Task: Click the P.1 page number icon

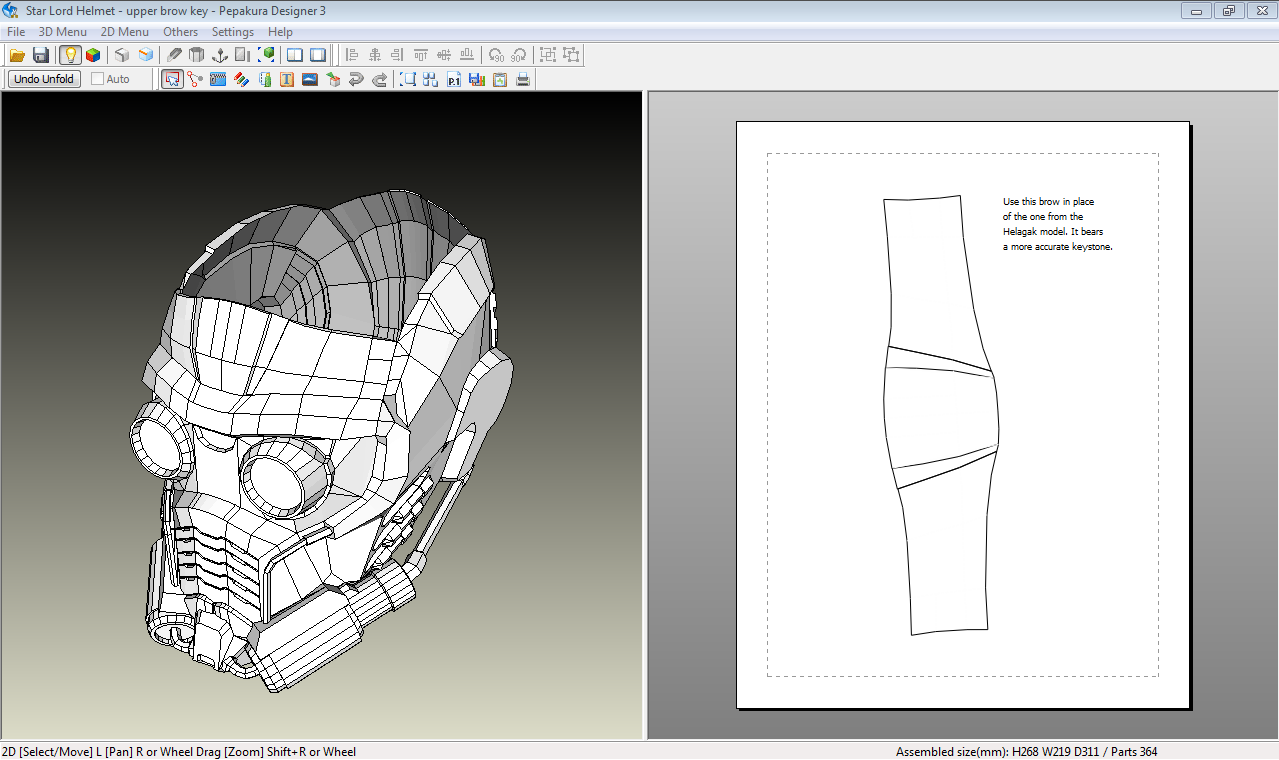Action: pos(454,79)
